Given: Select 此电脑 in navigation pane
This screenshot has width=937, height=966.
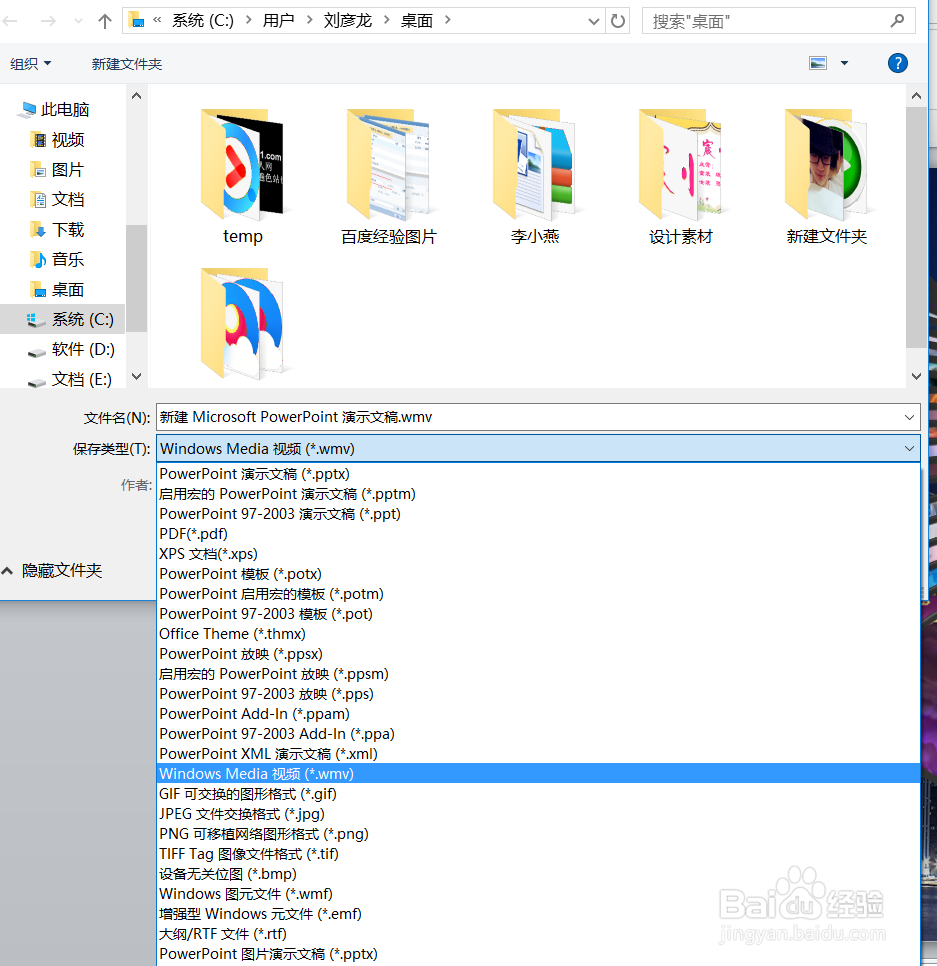Looking at the screenshot, I should click(x=55, y=110).
